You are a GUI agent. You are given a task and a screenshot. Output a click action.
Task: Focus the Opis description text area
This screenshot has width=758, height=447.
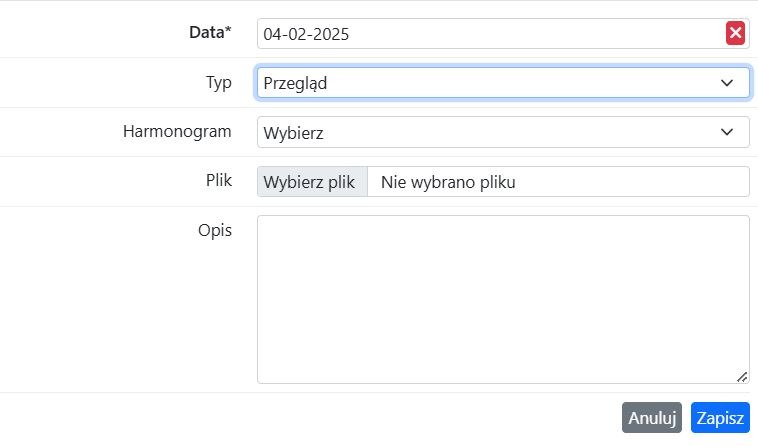point(503,300)
